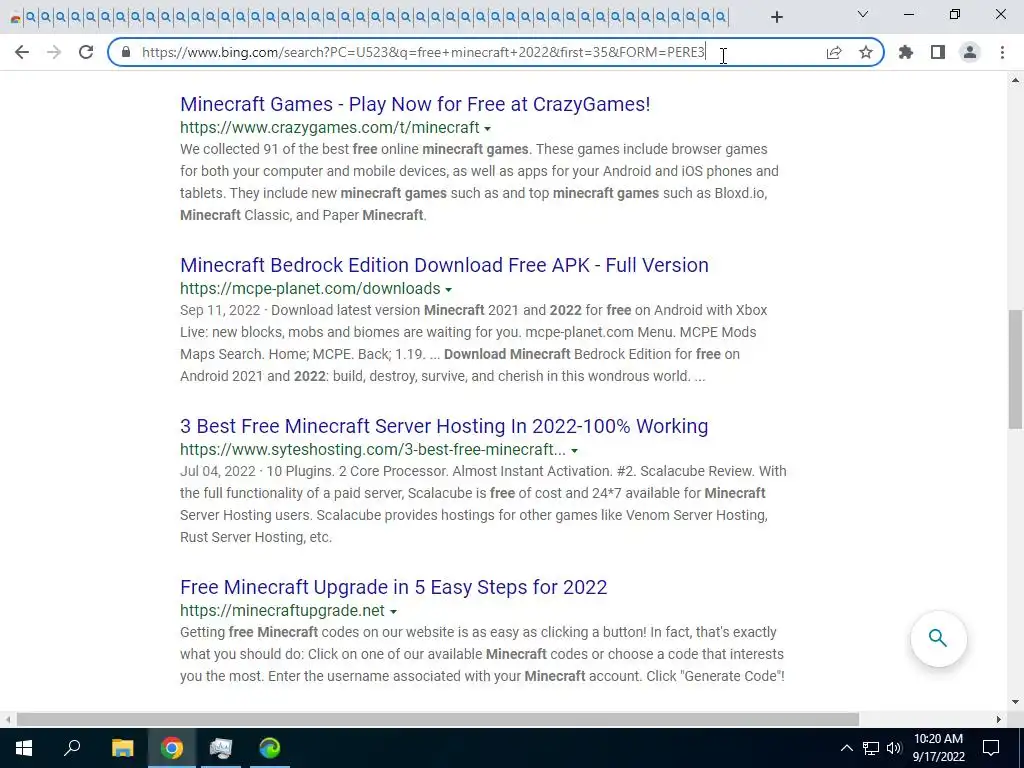The image size is (1024, 768).
Task: Click the minecraftupgrade.net green URL
Action: 282,611
